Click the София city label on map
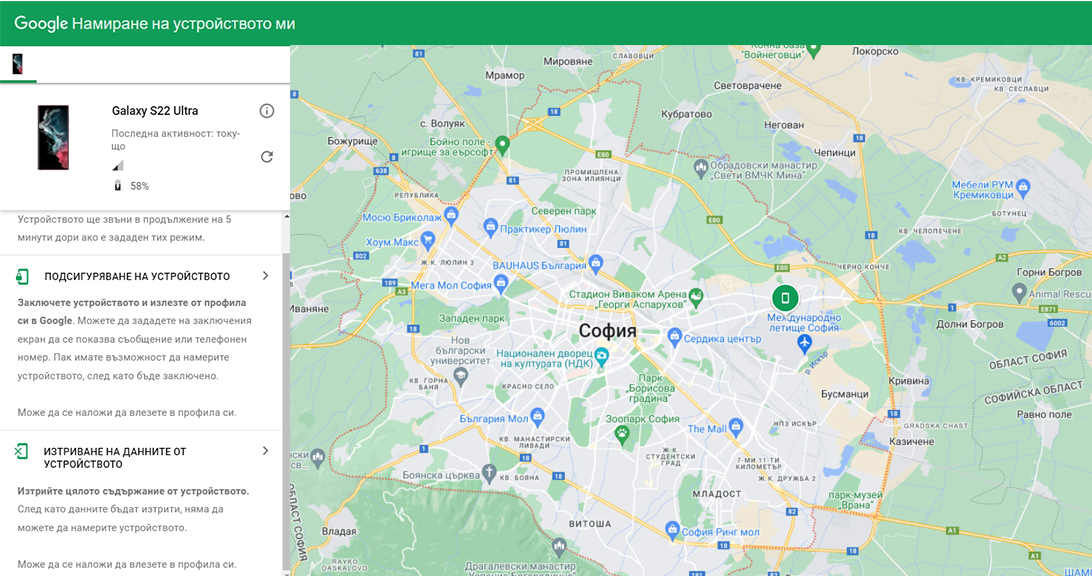The height and width of the screenshot is (576, 1092). [607, 331]
